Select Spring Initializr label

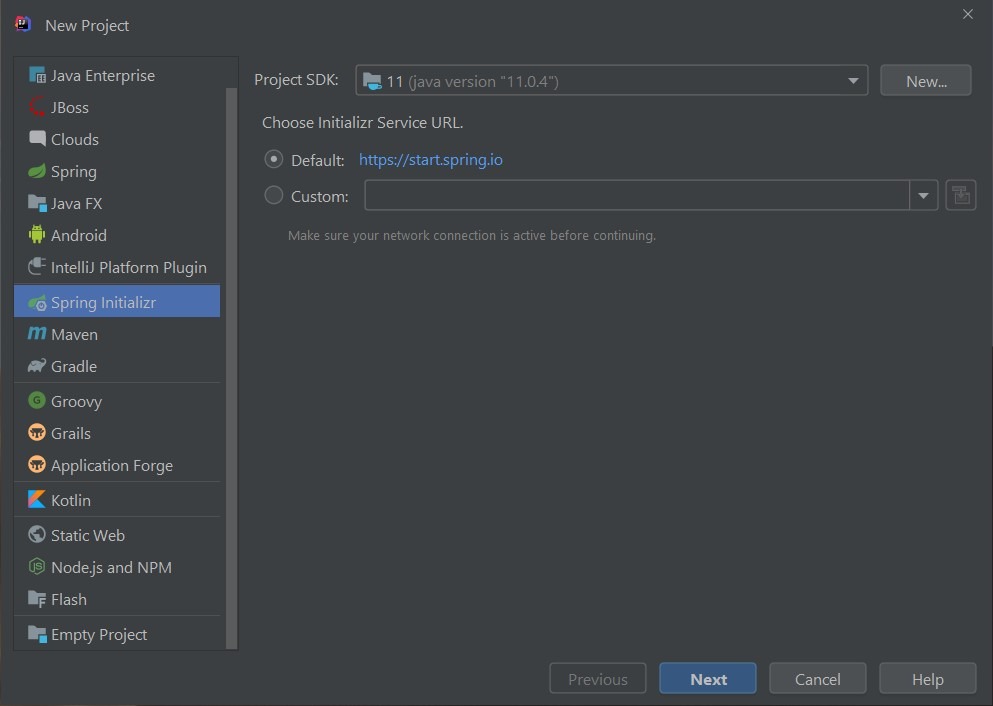pos(103,303)
